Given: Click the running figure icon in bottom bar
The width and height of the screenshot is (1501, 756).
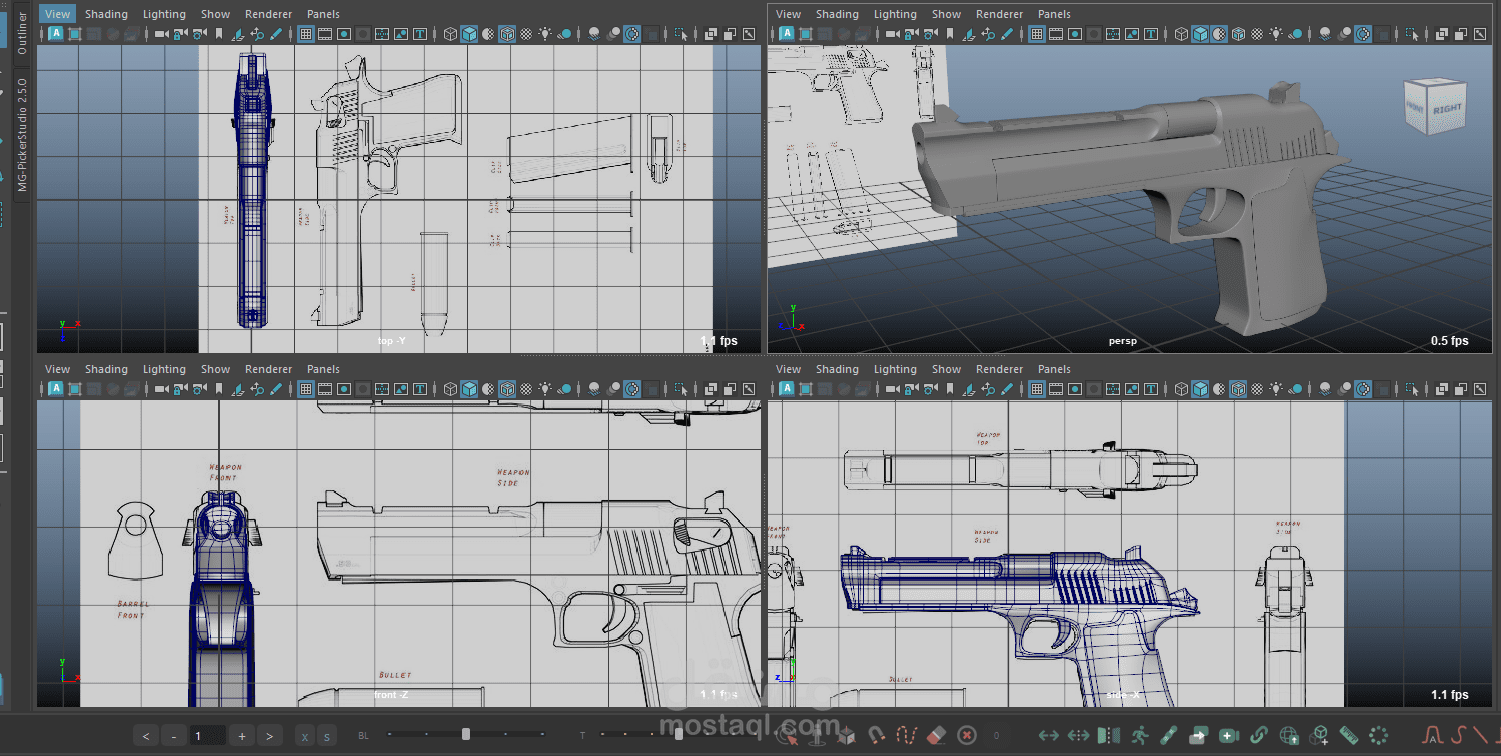Looking at the screenshot, I should point(1139,736).
